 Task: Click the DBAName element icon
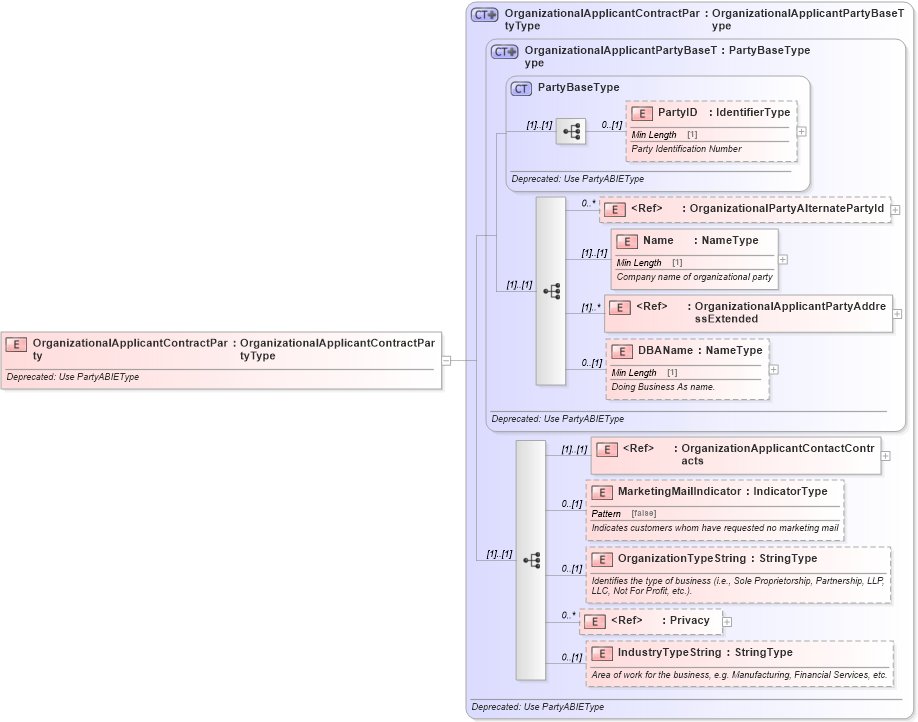click(621, 351)
